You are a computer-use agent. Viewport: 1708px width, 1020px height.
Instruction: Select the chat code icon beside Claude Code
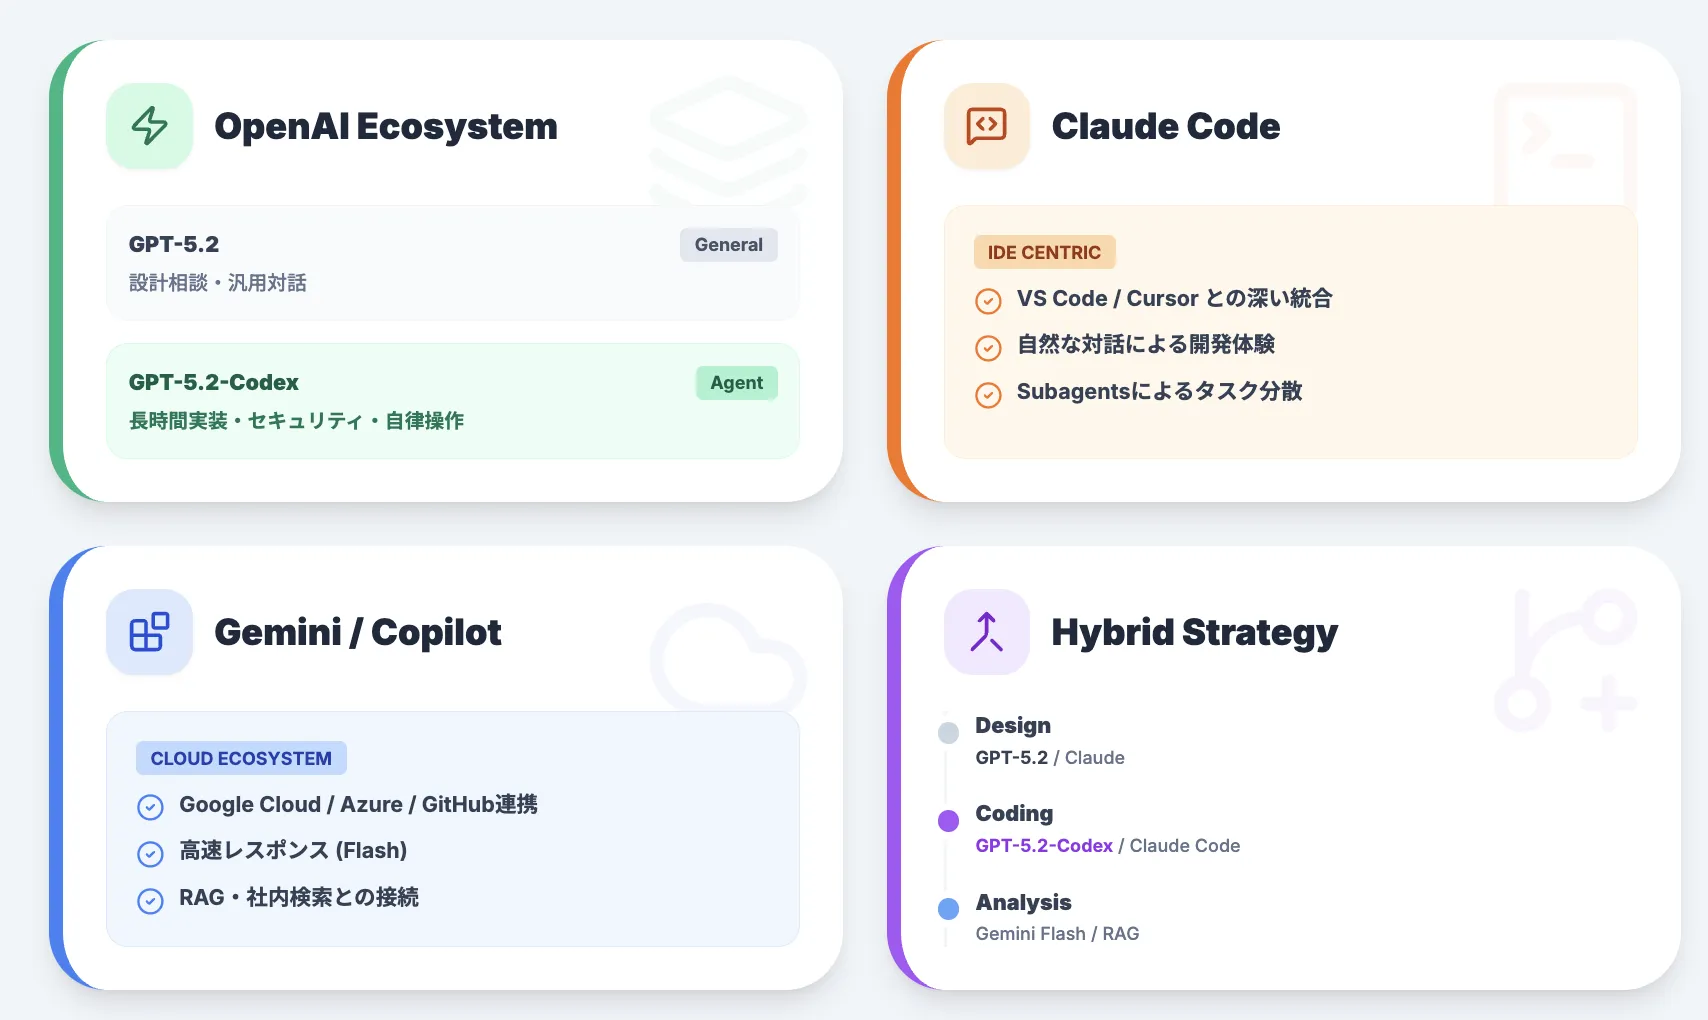pos(986,126)
